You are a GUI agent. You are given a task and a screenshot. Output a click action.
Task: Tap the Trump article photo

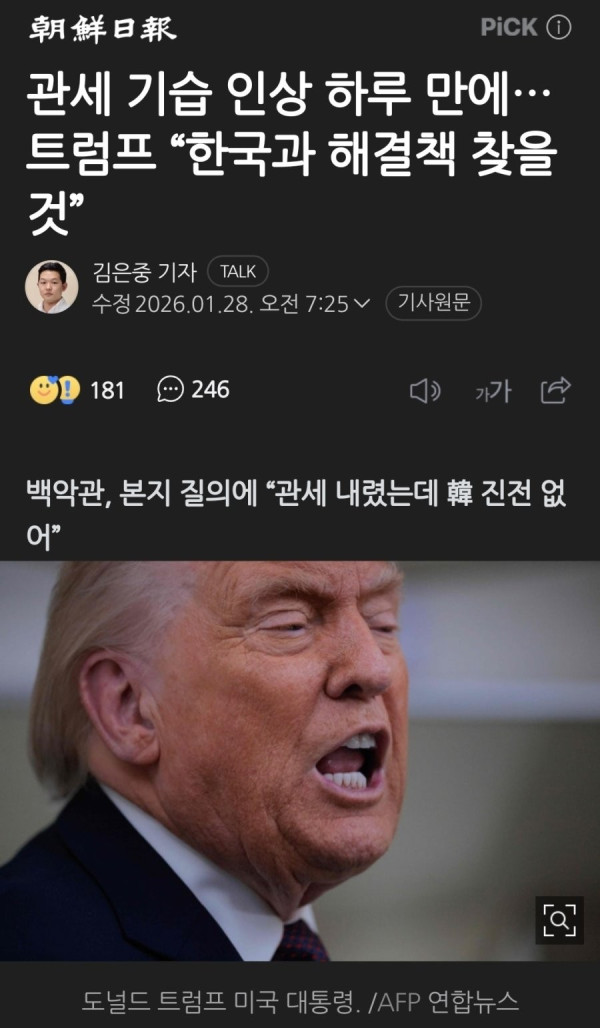tap(300, 761)
